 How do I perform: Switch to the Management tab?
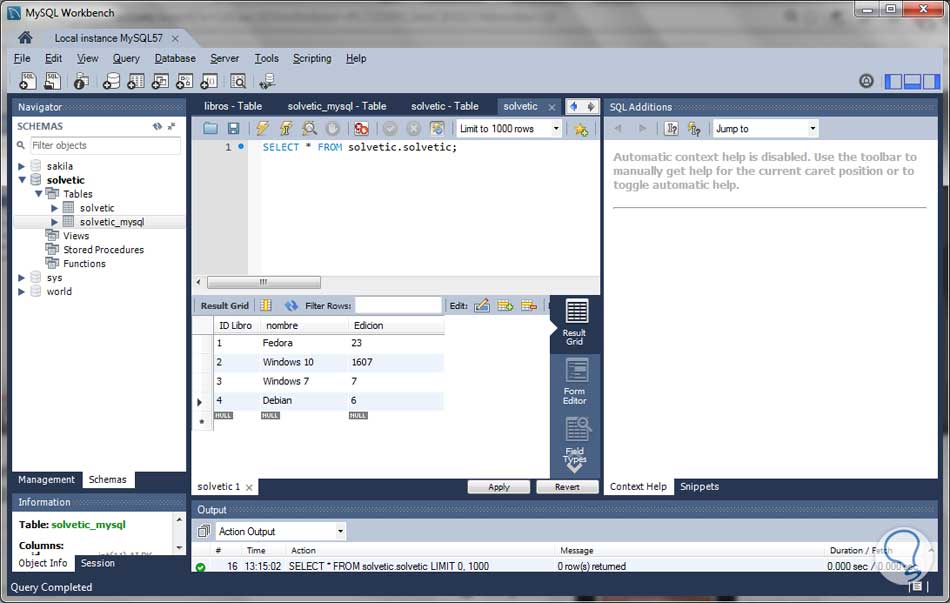pyautogui.click(x=46, y=479)
